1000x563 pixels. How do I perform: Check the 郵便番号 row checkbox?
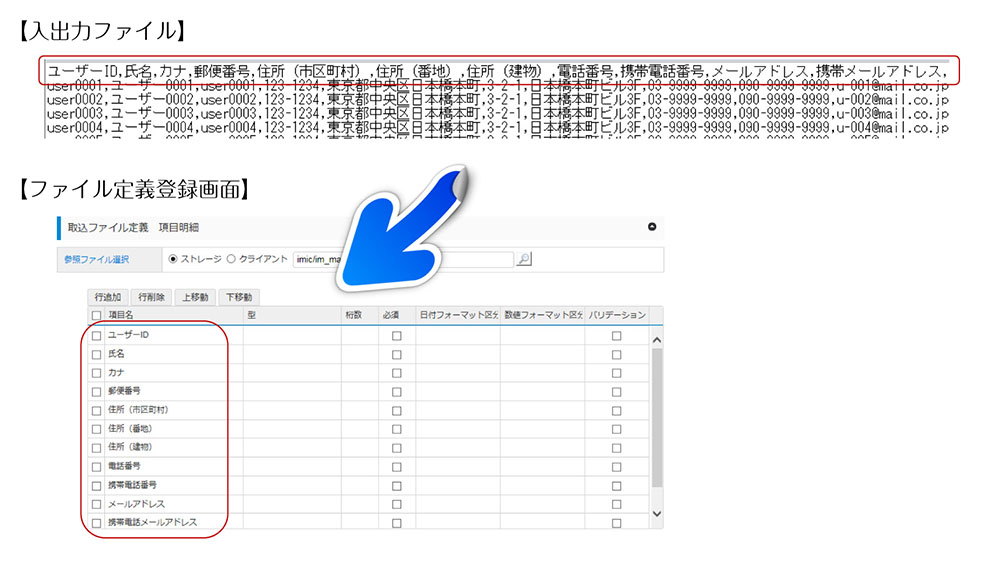click(x=96, y=392)
